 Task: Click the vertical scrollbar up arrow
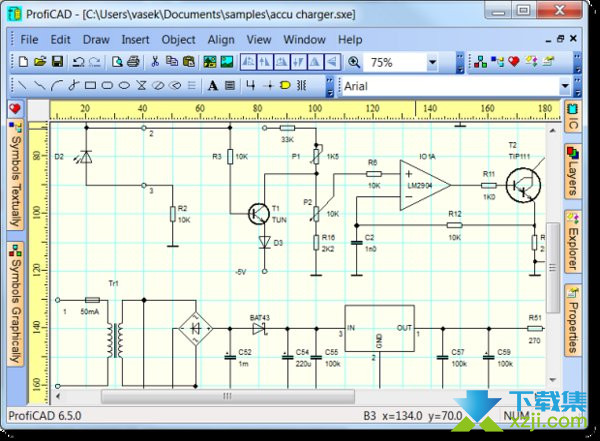tap(552, 131)
